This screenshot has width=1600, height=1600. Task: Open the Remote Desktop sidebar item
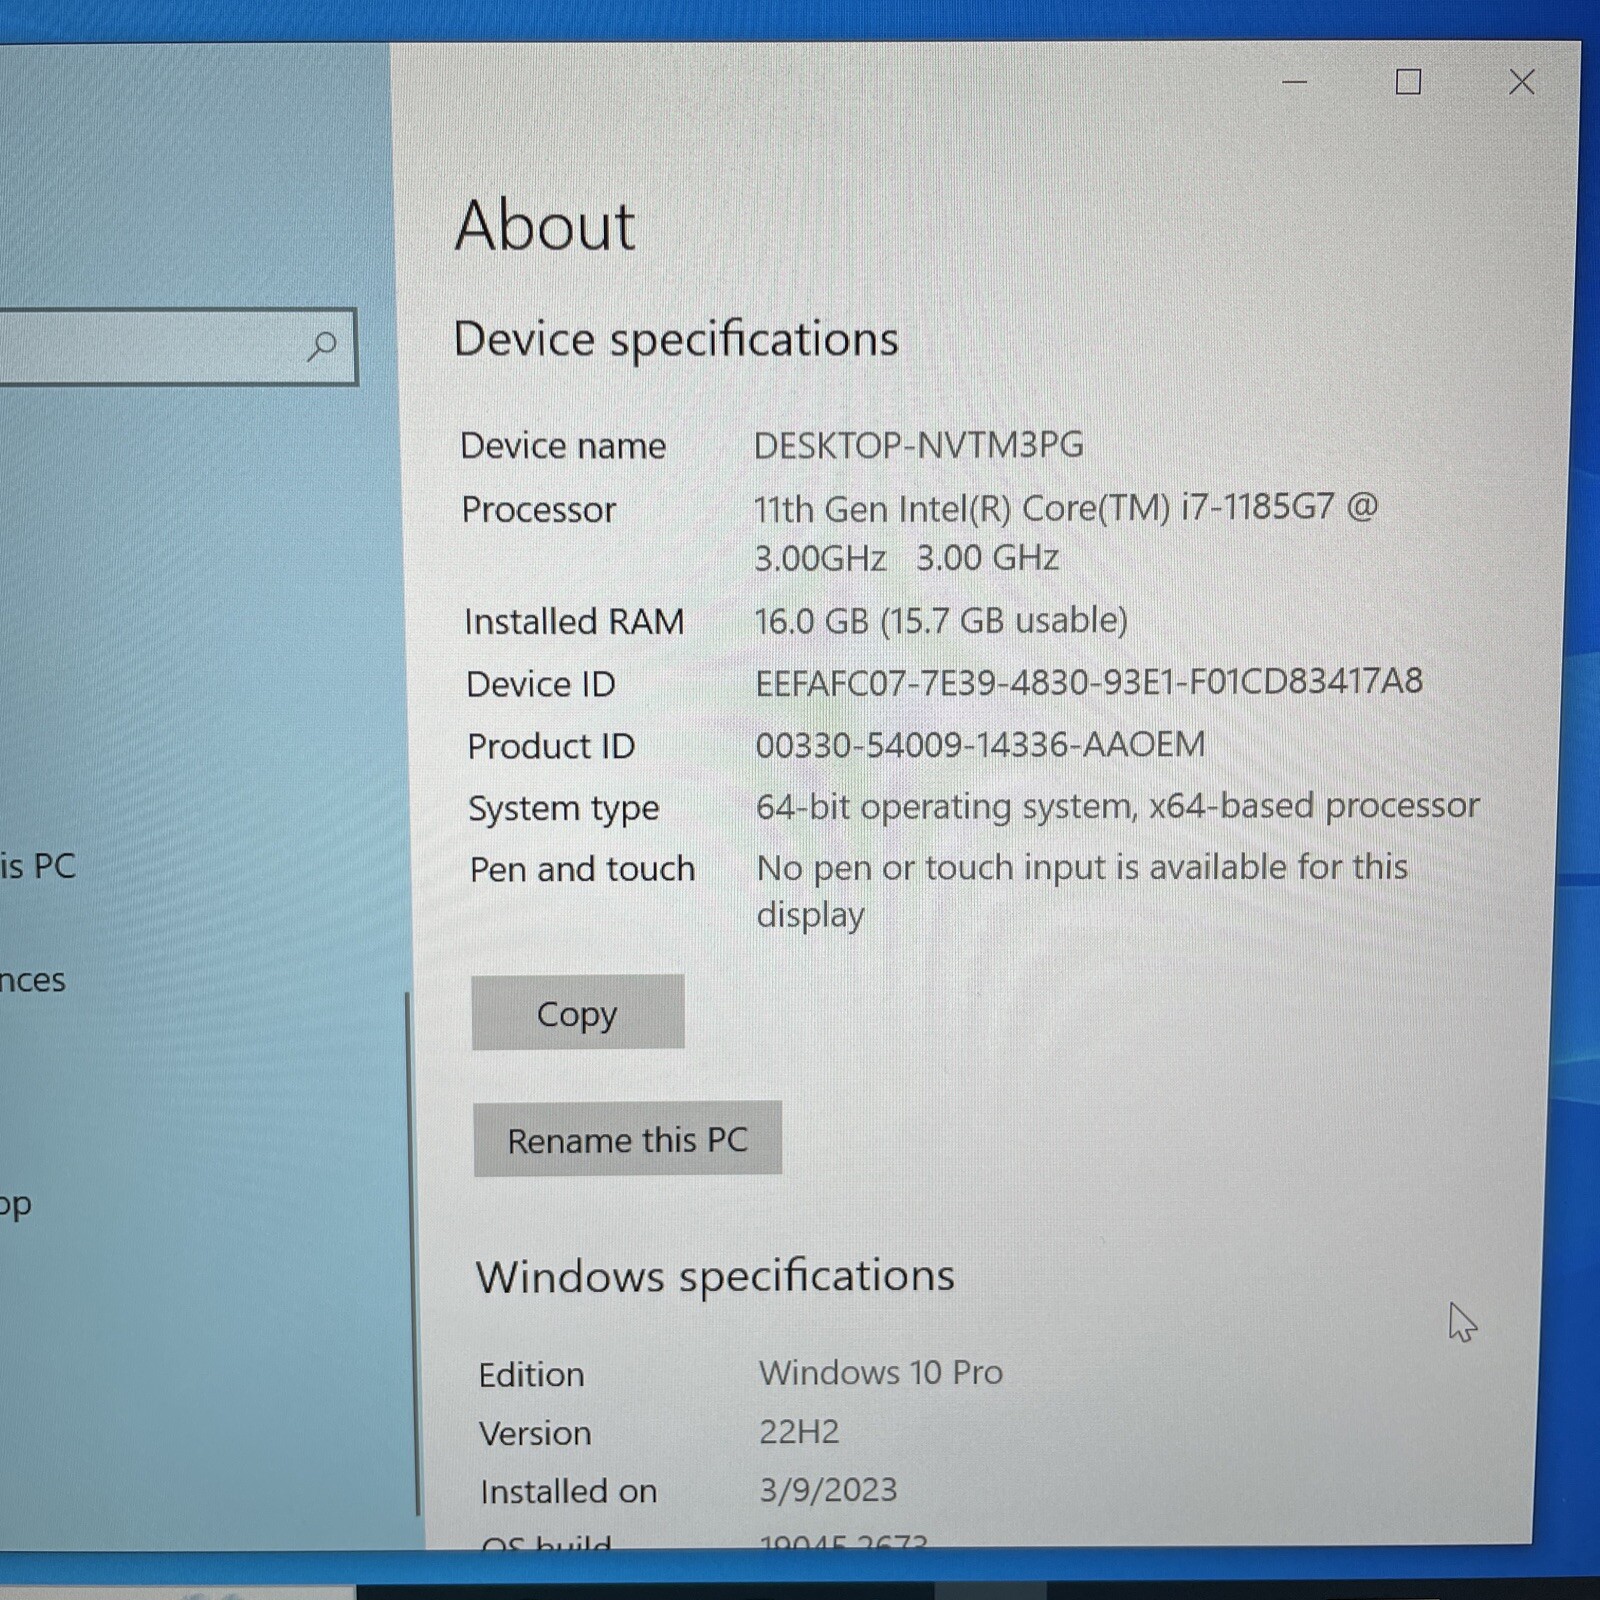pos(16,1204)
